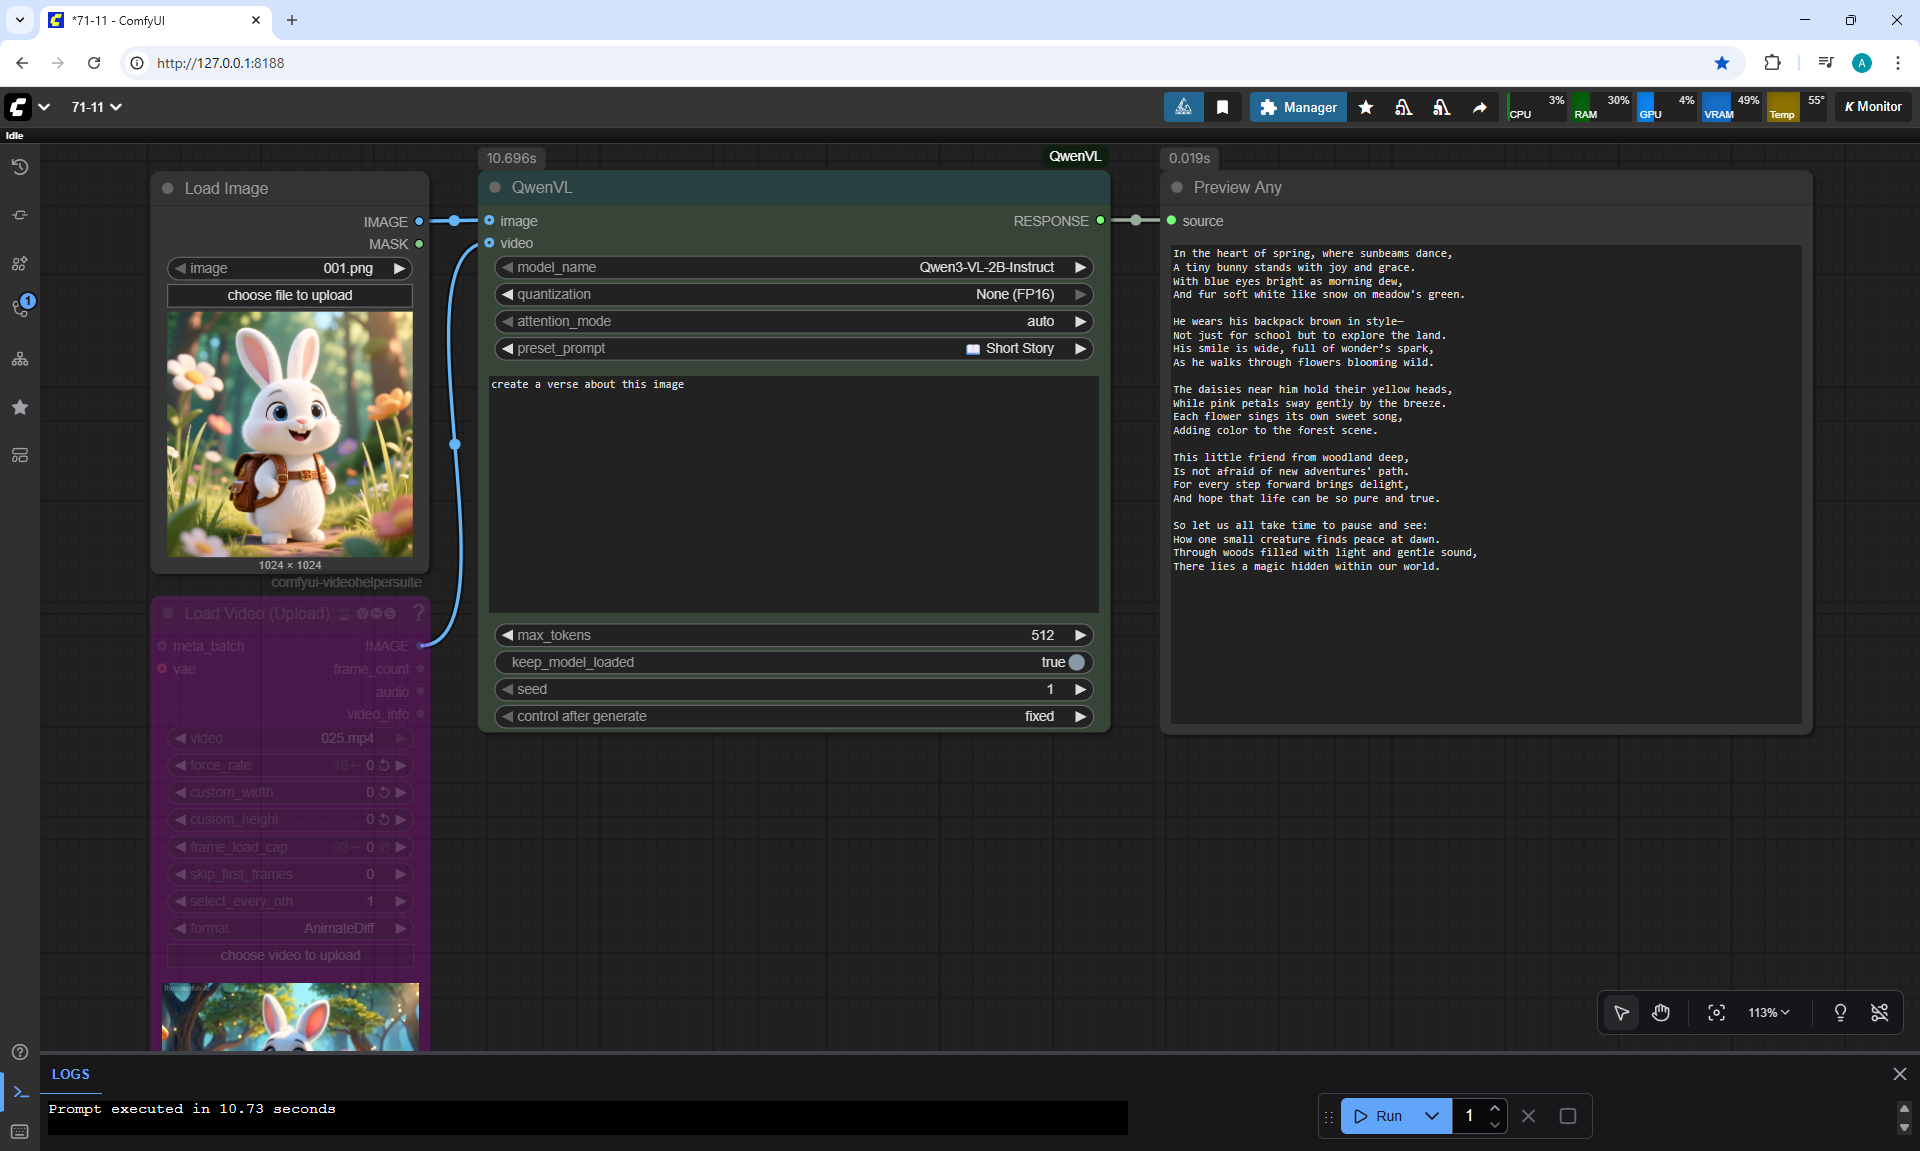
Task: Select the LOGS tab
Action: pyautogui.click(x=71, y=1074)
